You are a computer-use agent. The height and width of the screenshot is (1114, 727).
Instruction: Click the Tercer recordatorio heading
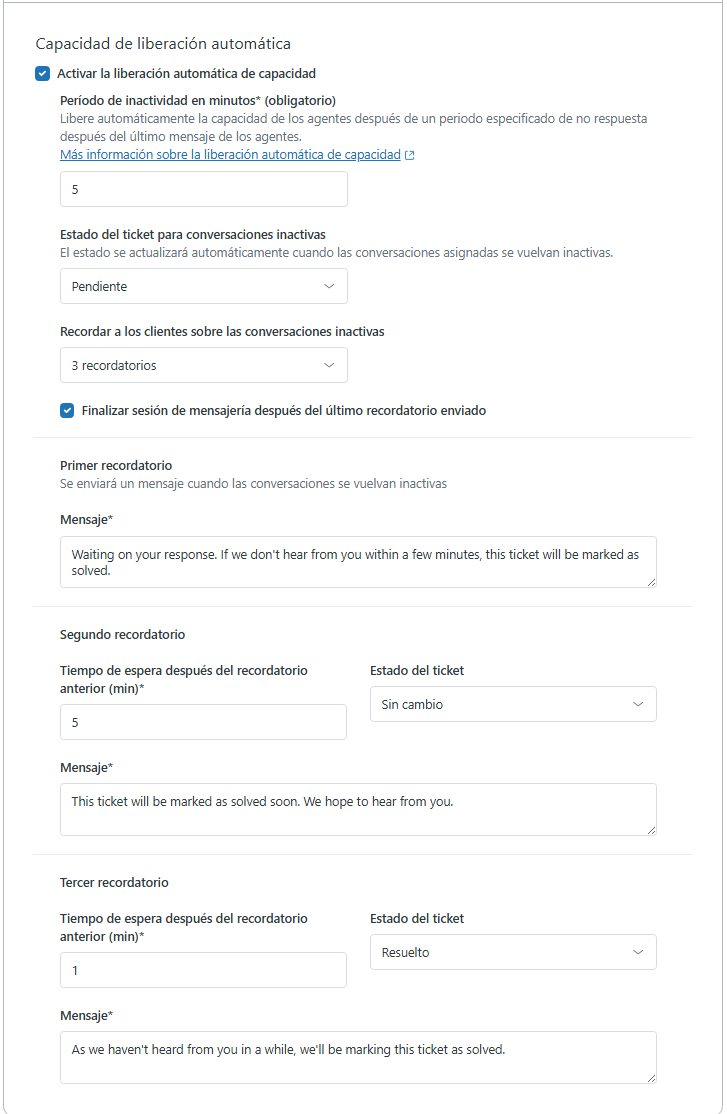click(114, 882)
